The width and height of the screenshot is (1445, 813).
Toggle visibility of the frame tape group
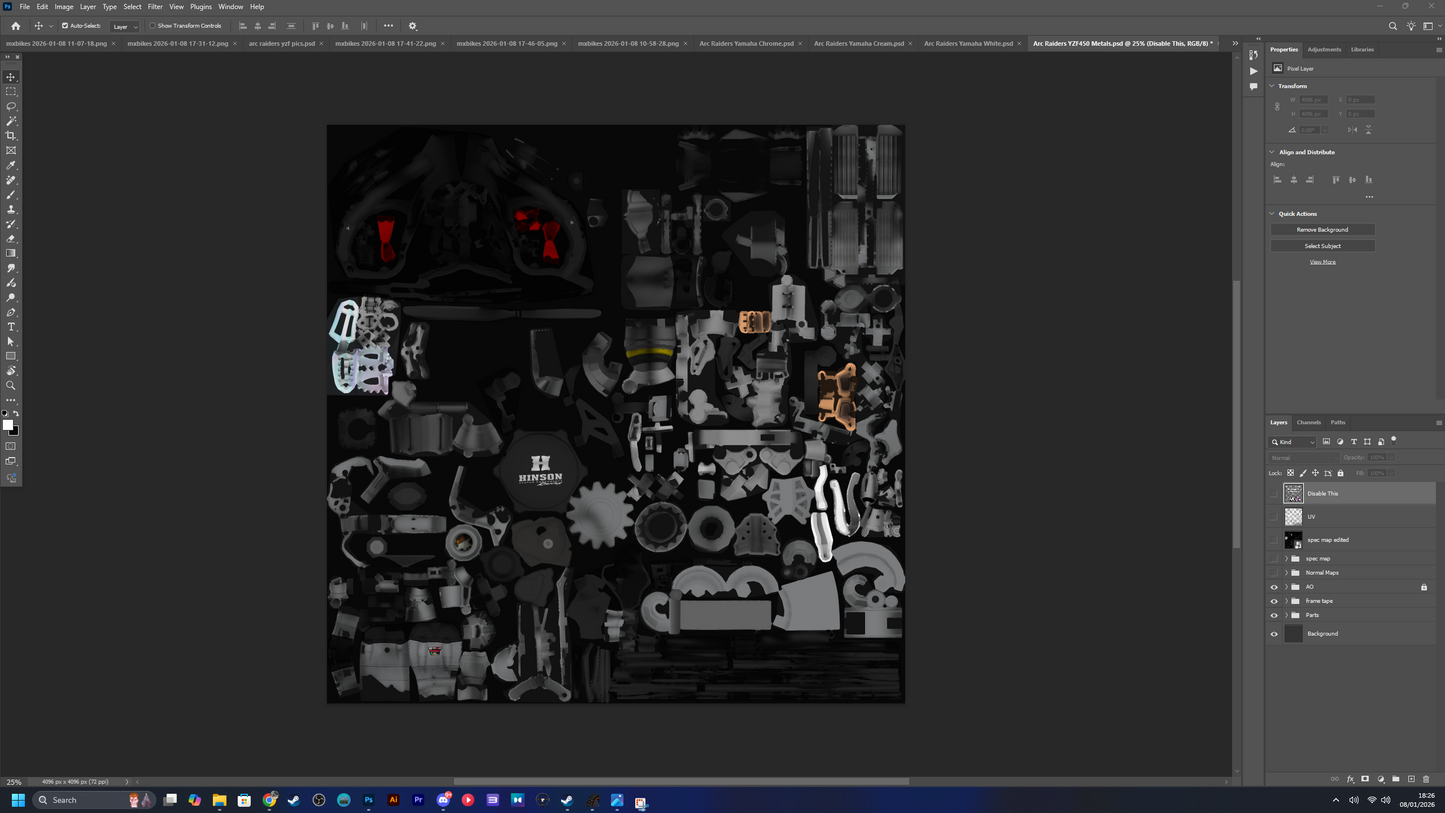(x=1274, y=601)
